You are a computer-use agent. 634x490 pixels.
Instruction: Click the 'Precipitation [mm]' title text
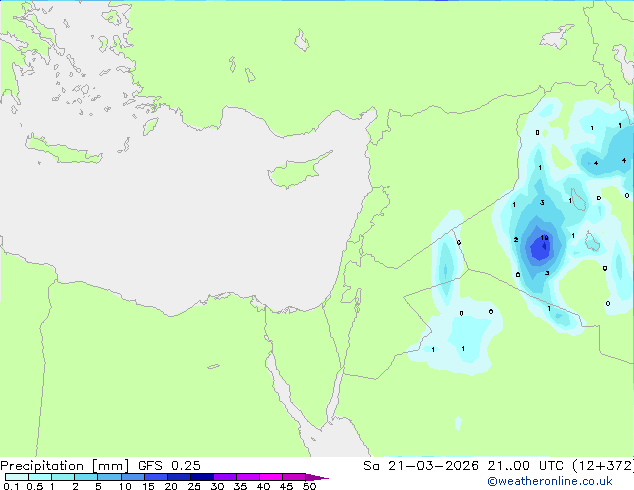tap(65, 466)
